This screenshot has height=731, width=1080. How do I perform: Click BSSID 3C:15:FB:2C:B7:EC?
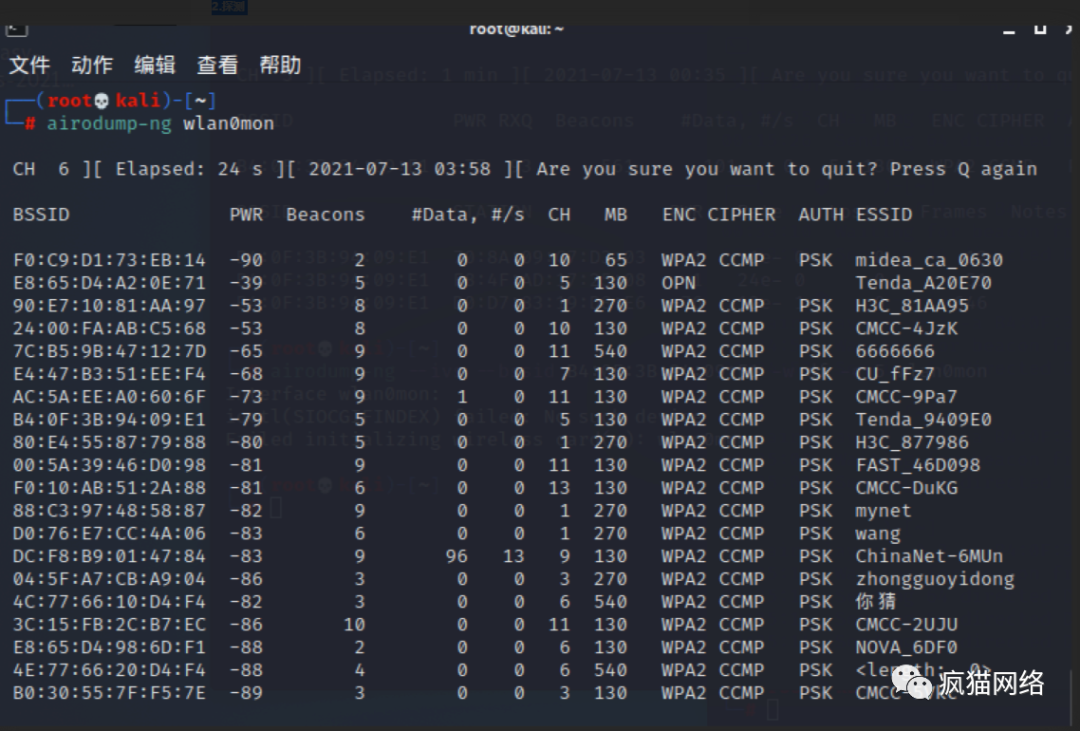point(109,624)
